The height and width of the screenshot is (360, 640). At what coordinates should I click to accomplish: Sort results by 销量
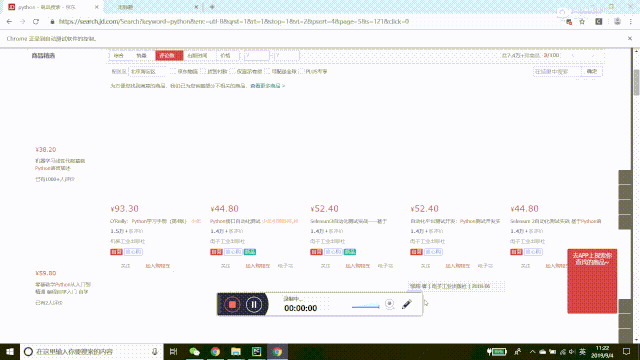(x=142, y=56)
